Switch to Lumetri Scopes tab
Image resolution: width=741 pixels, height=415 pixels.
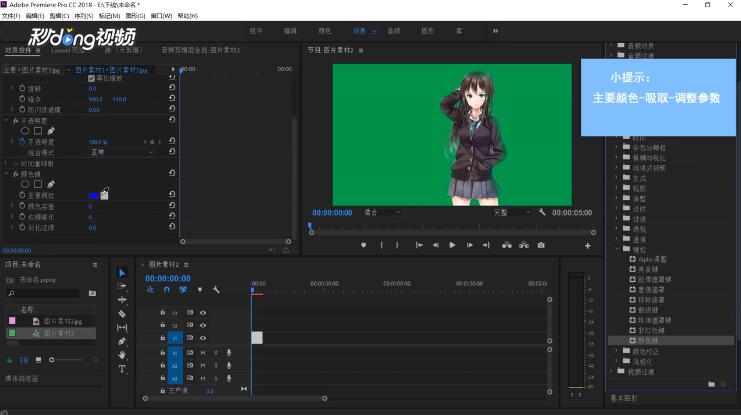click(x=67, y=50)
